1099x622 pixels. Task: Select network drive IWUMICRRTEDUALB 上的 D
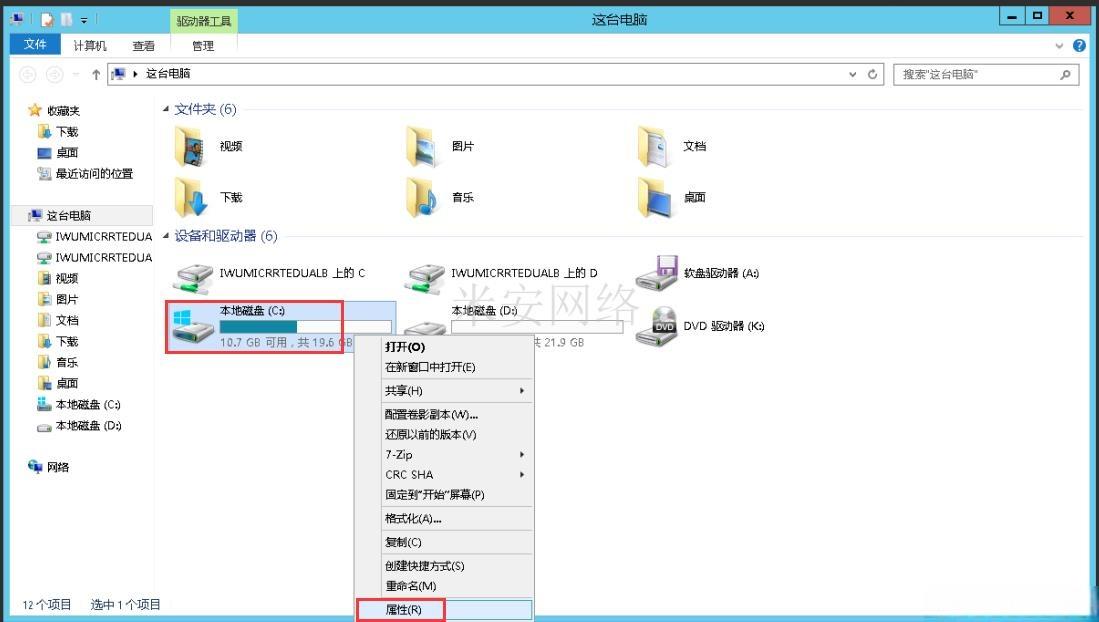(x=425, y=278)
